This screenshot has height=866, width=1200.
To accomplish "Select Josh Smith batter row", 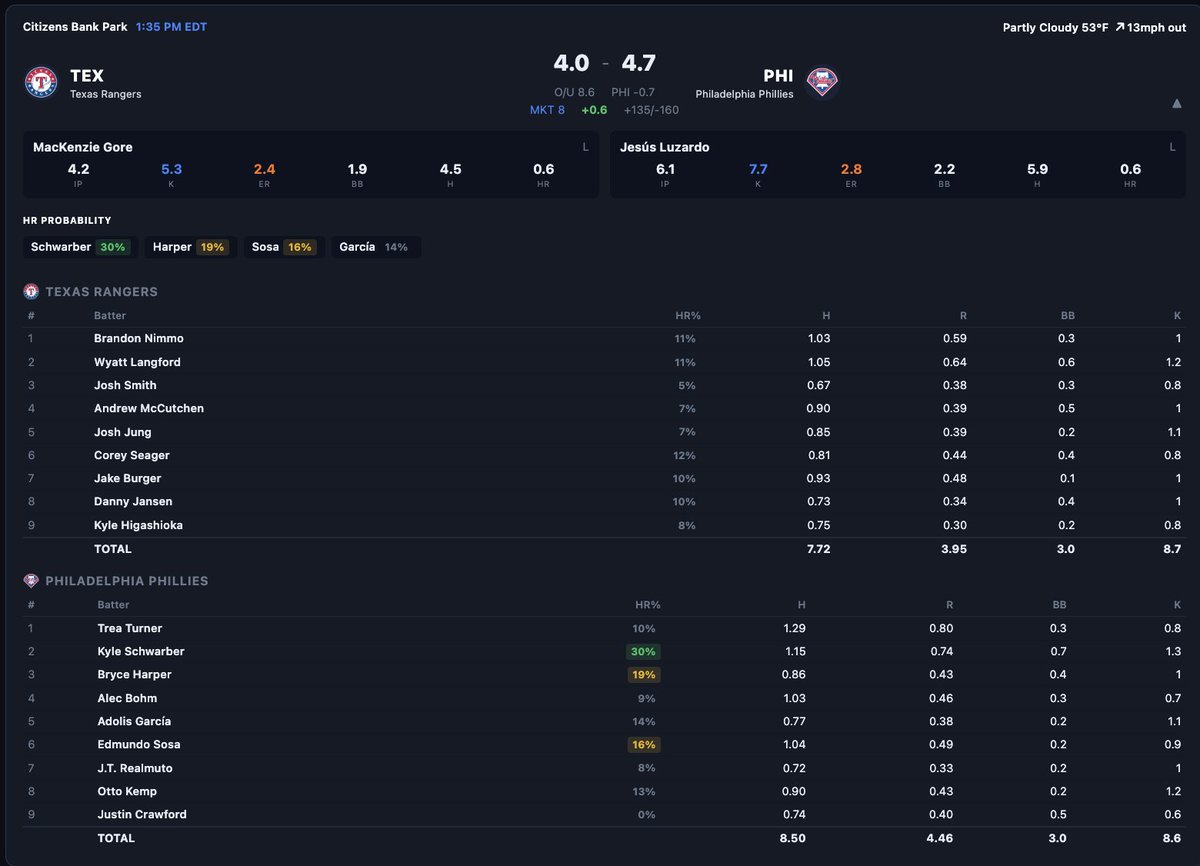I will point(605,385).
